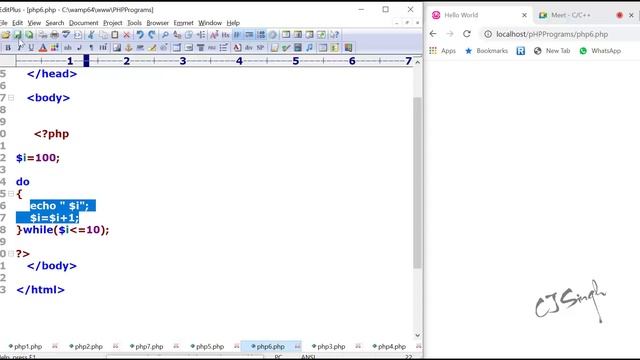Click the Image insert HTML toolbar icon
The height and width of the screenshot is (360, 640).
click(x=117, y=48)
